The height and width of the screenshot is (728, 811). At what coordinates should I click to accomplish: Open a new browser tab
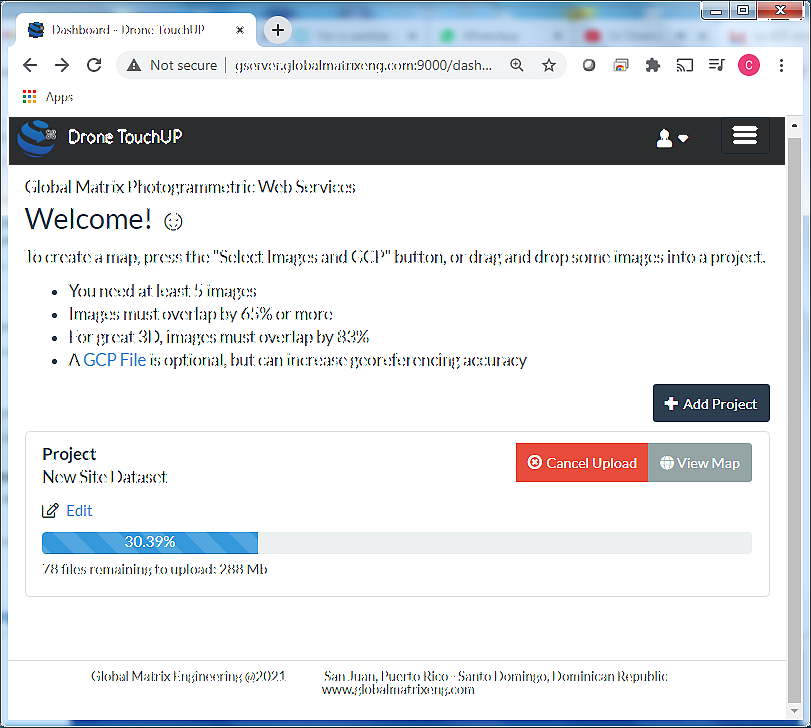tap(278, 30)
